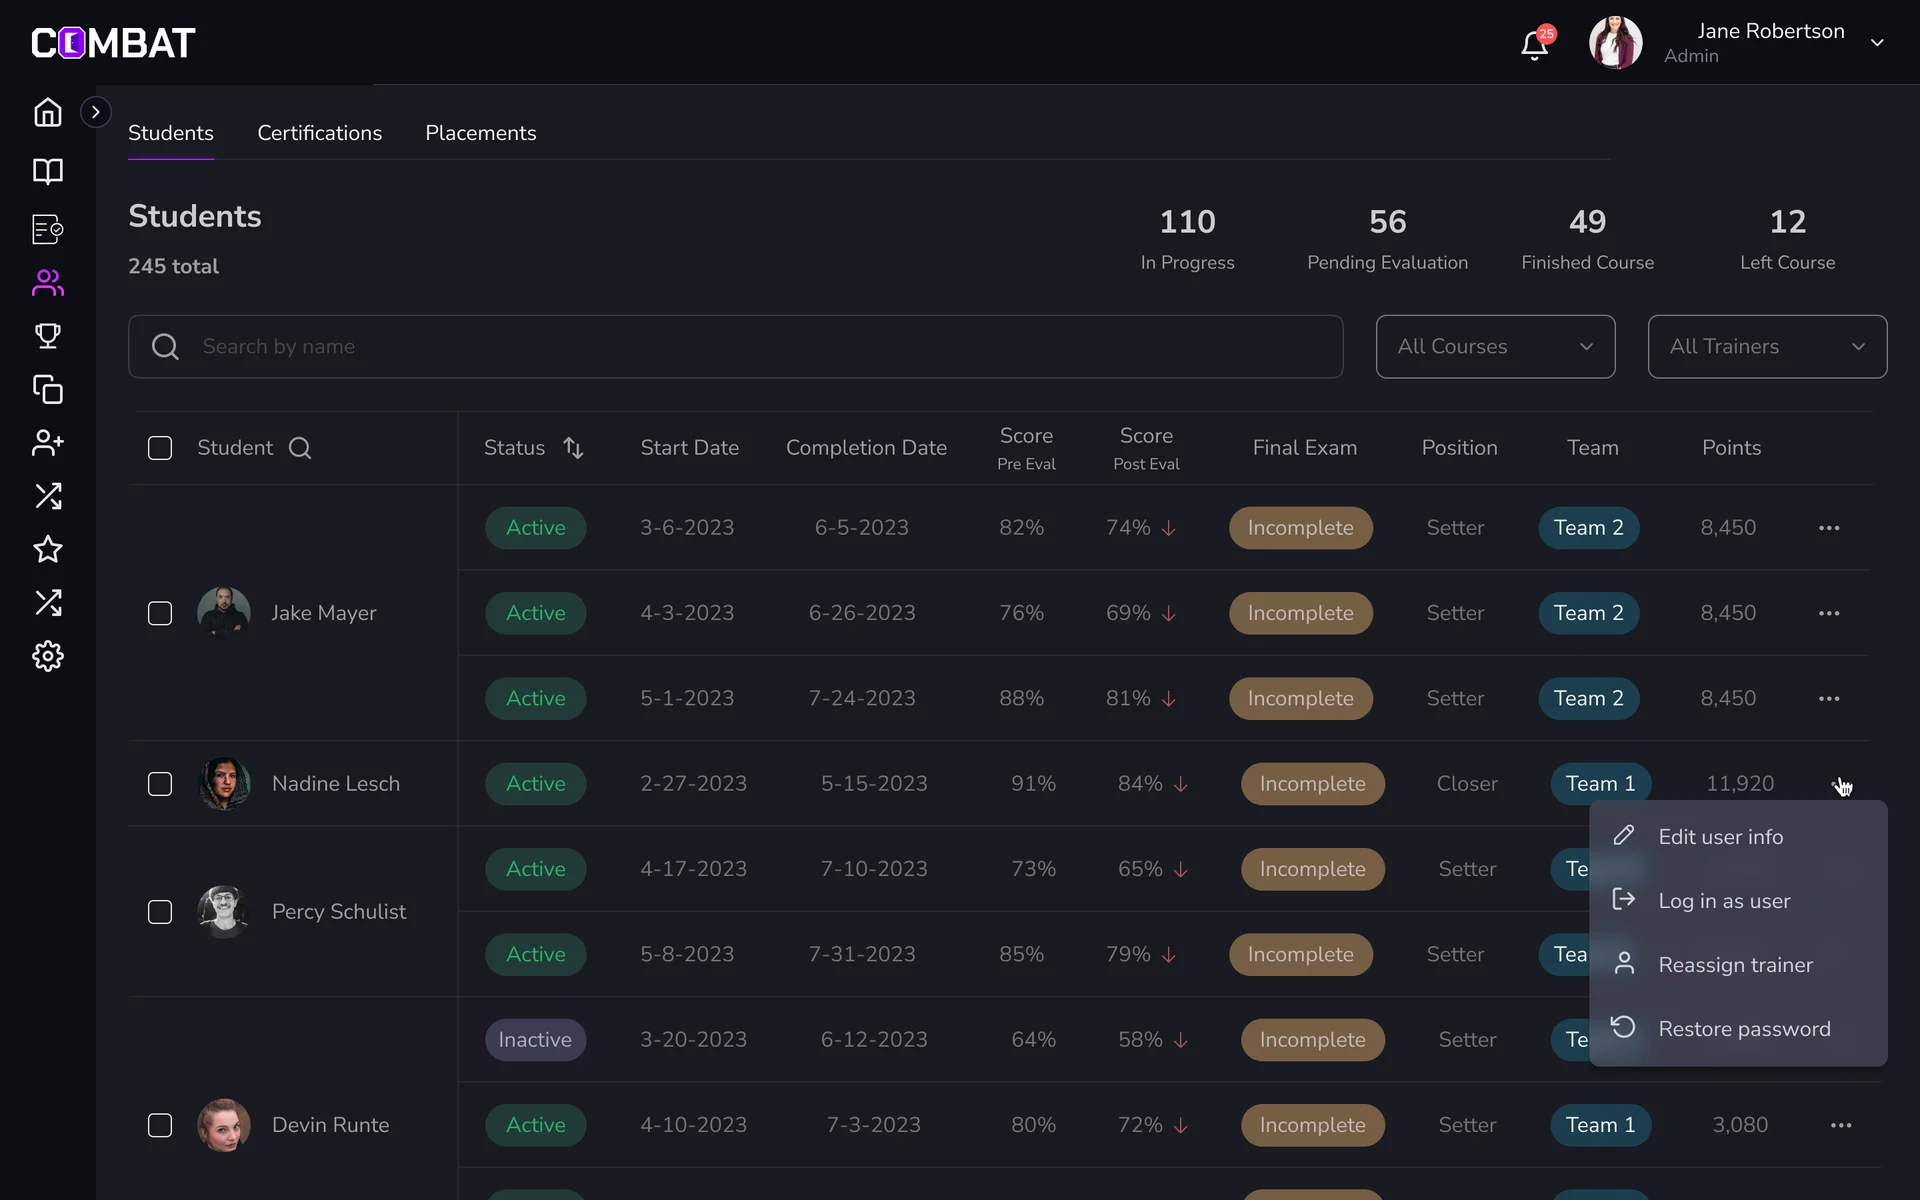The height and width of the screenshot is (1200, 1920).
Task: Choose Restore password in the menu
Action: tap(1738, 1029)
